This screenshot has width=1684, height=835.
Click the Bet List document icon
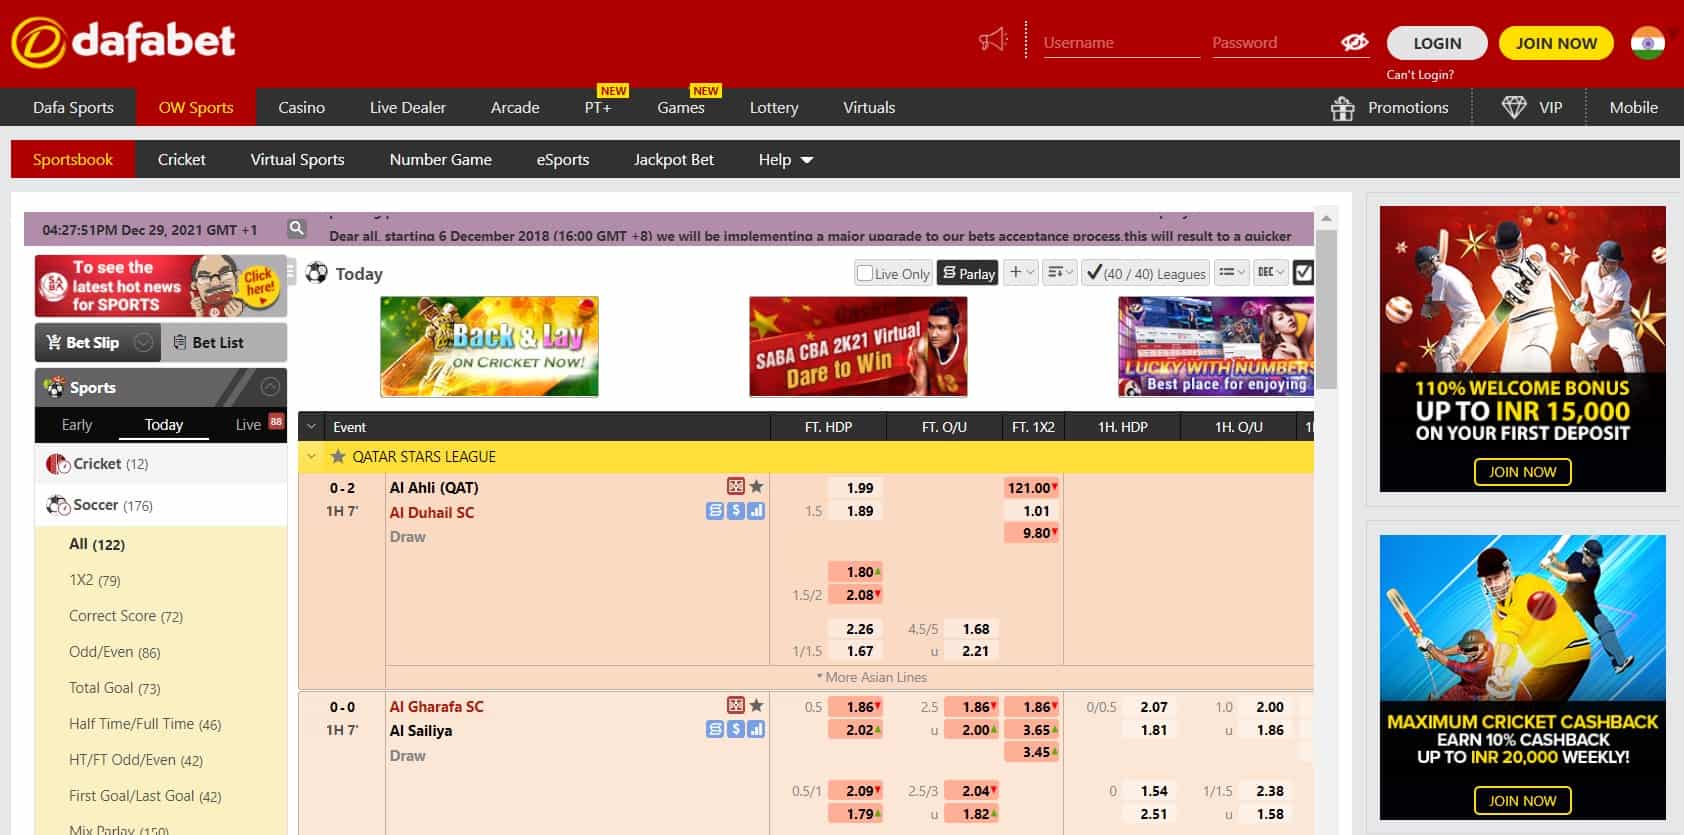coord(180,342)
